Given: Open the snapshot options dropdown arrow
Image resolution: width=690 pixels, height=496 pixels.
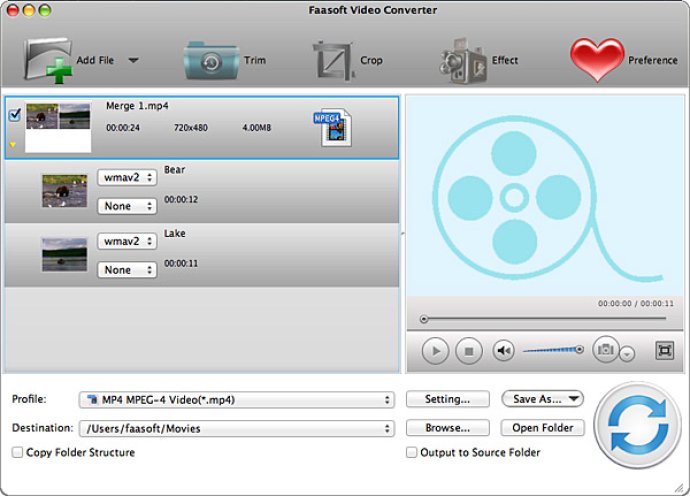Looking at the screenshot, I should (x=627, y=353).
